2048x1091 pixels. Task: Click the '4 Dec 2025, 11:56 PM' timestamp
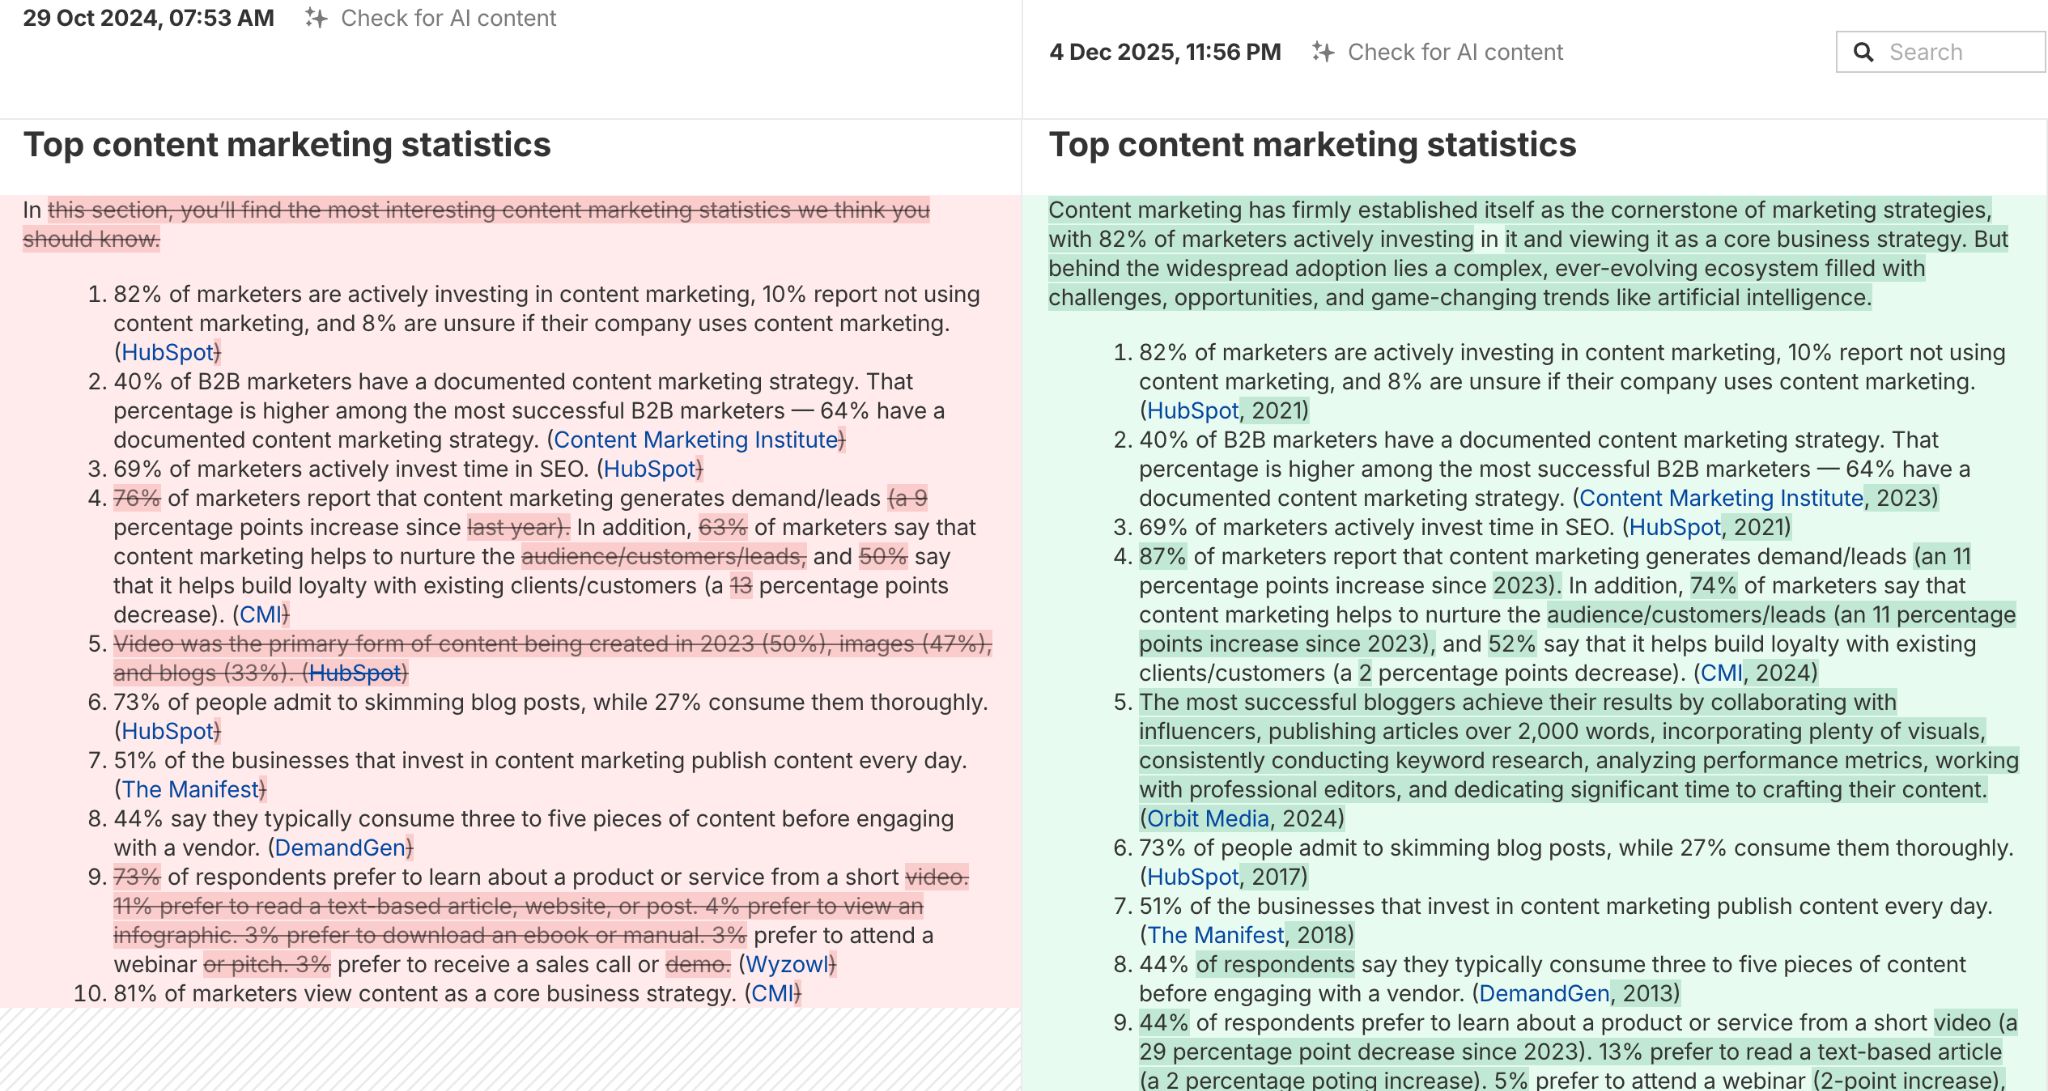click(1165, 52)
